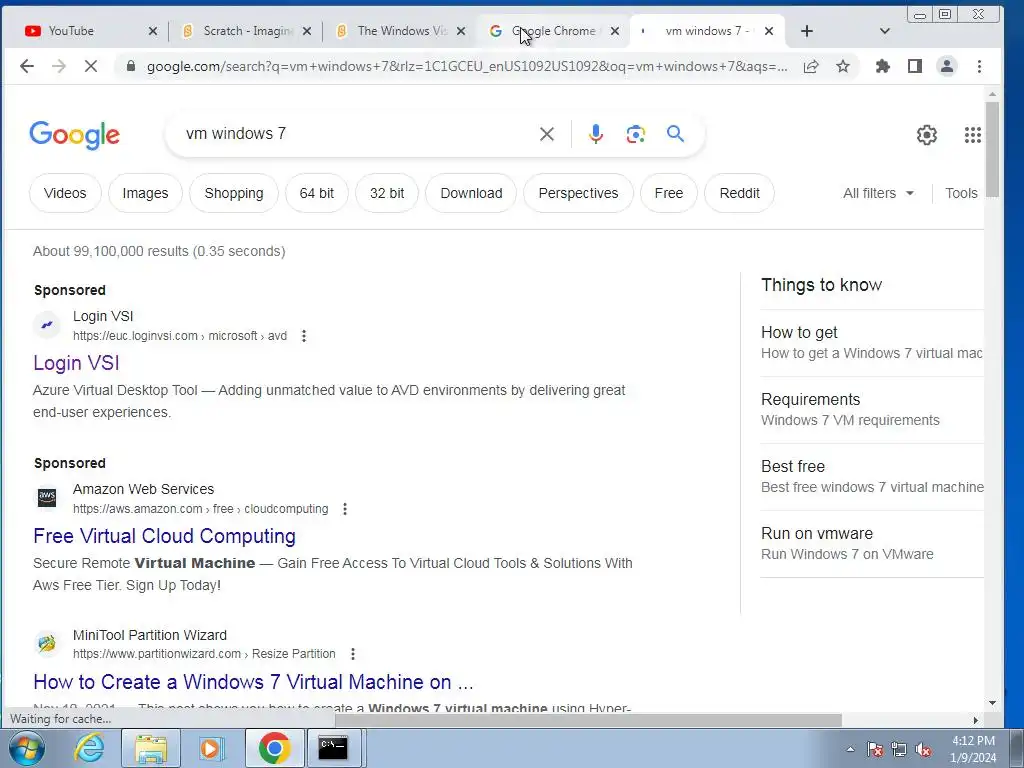Image resolution: width=1024 pixels, height=768 pixels.
Task: Select the 64 bit filter chip
Action: (317, 193)
